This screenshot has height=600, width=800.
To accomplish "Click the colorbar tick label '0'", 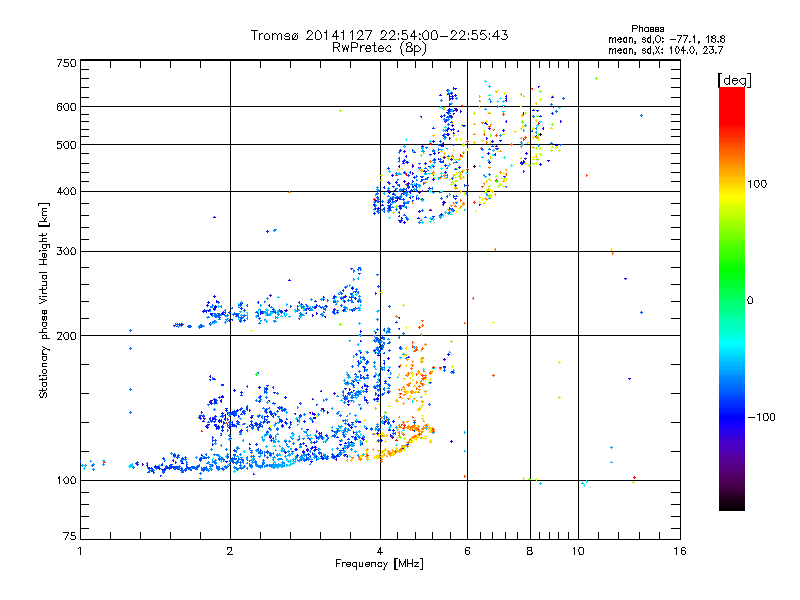I will 750,300.
